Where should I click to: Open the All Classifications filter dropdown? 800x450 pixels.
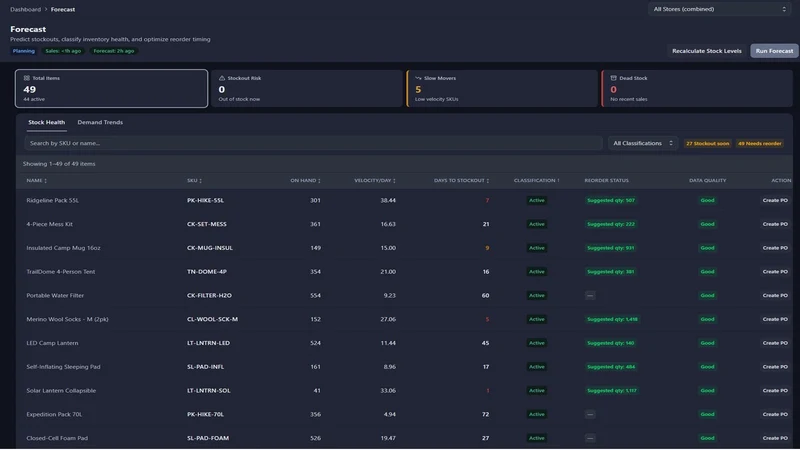pos(643,143)
